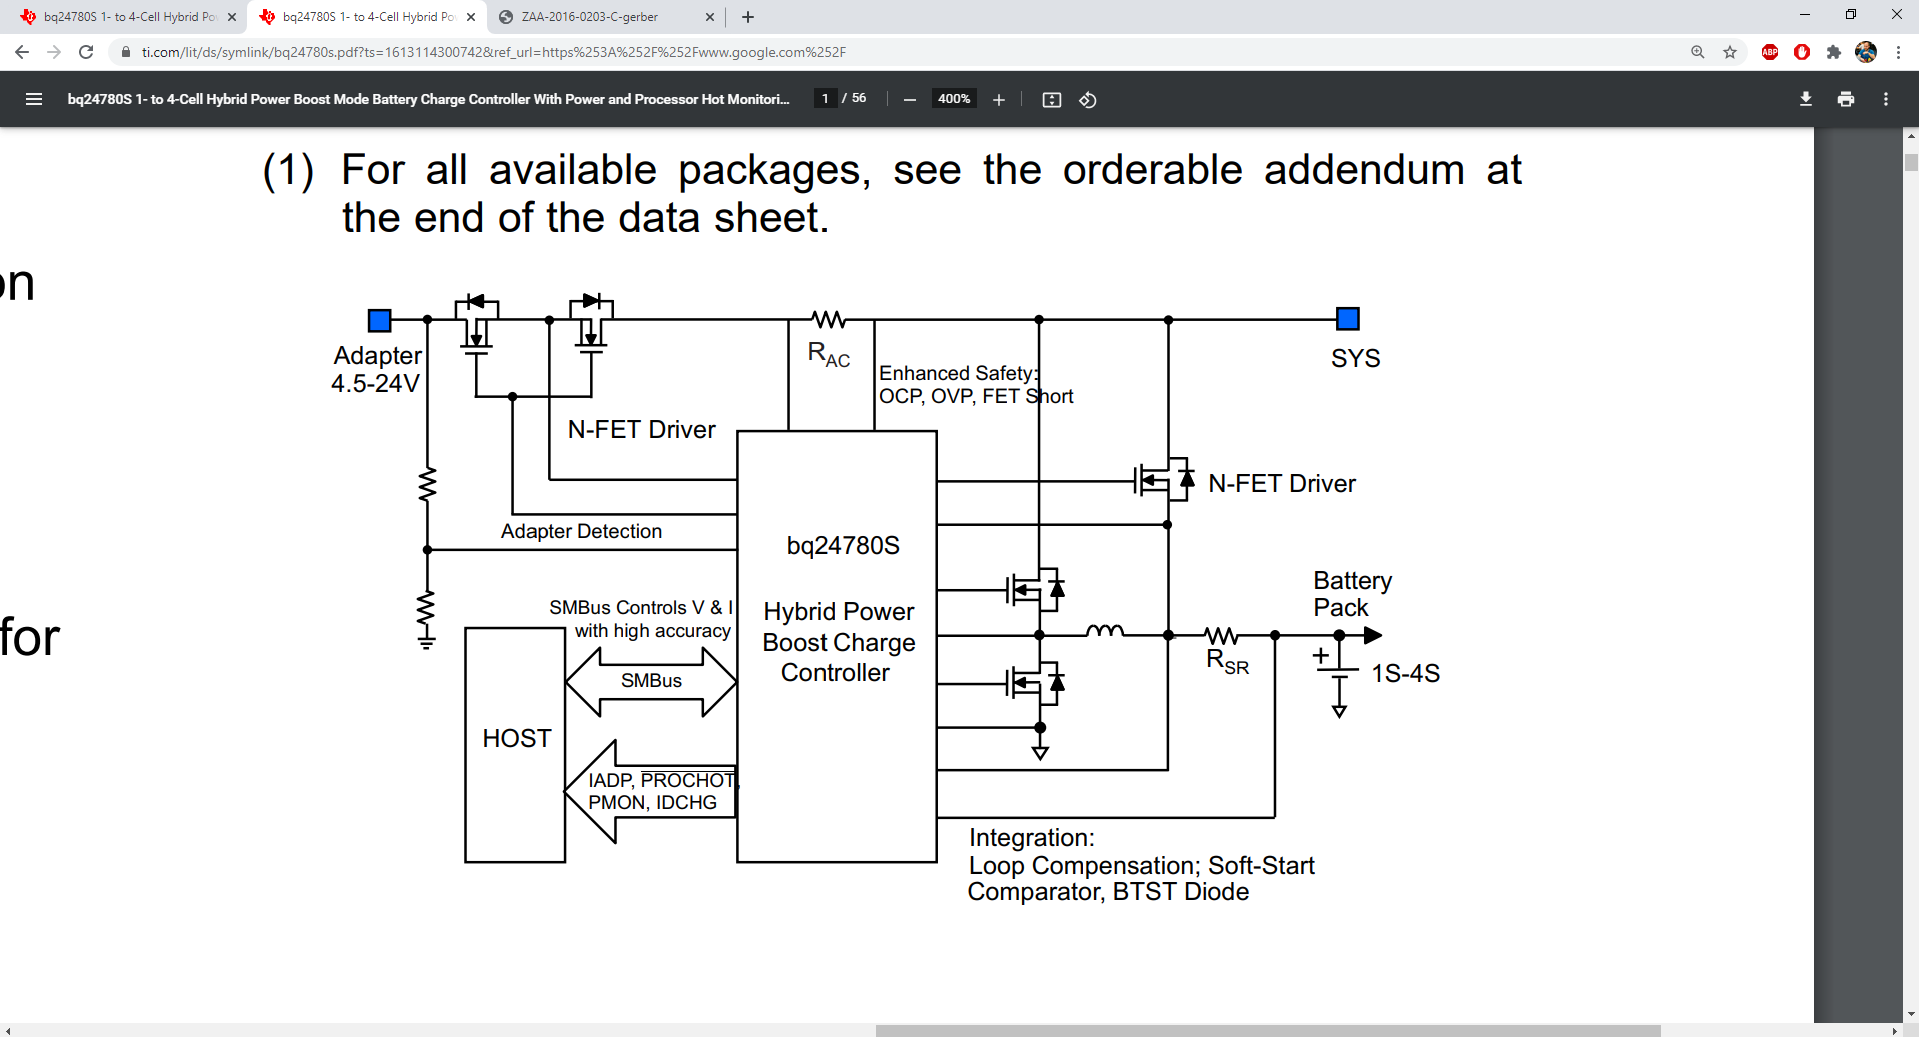Screen dimensions: 1919x1037
Task: Click the 'Loop Compensation; Soft-Start' line
Action: coord(1141,866)
